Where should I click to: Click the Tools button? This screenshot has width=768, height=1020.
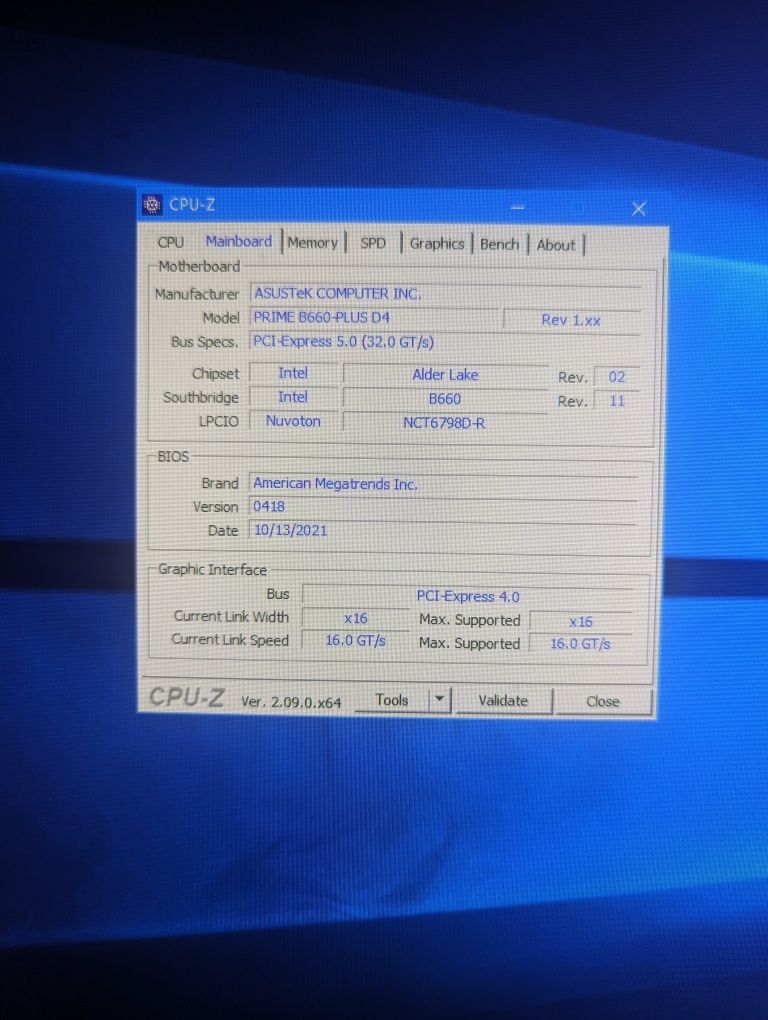(391, 700)
